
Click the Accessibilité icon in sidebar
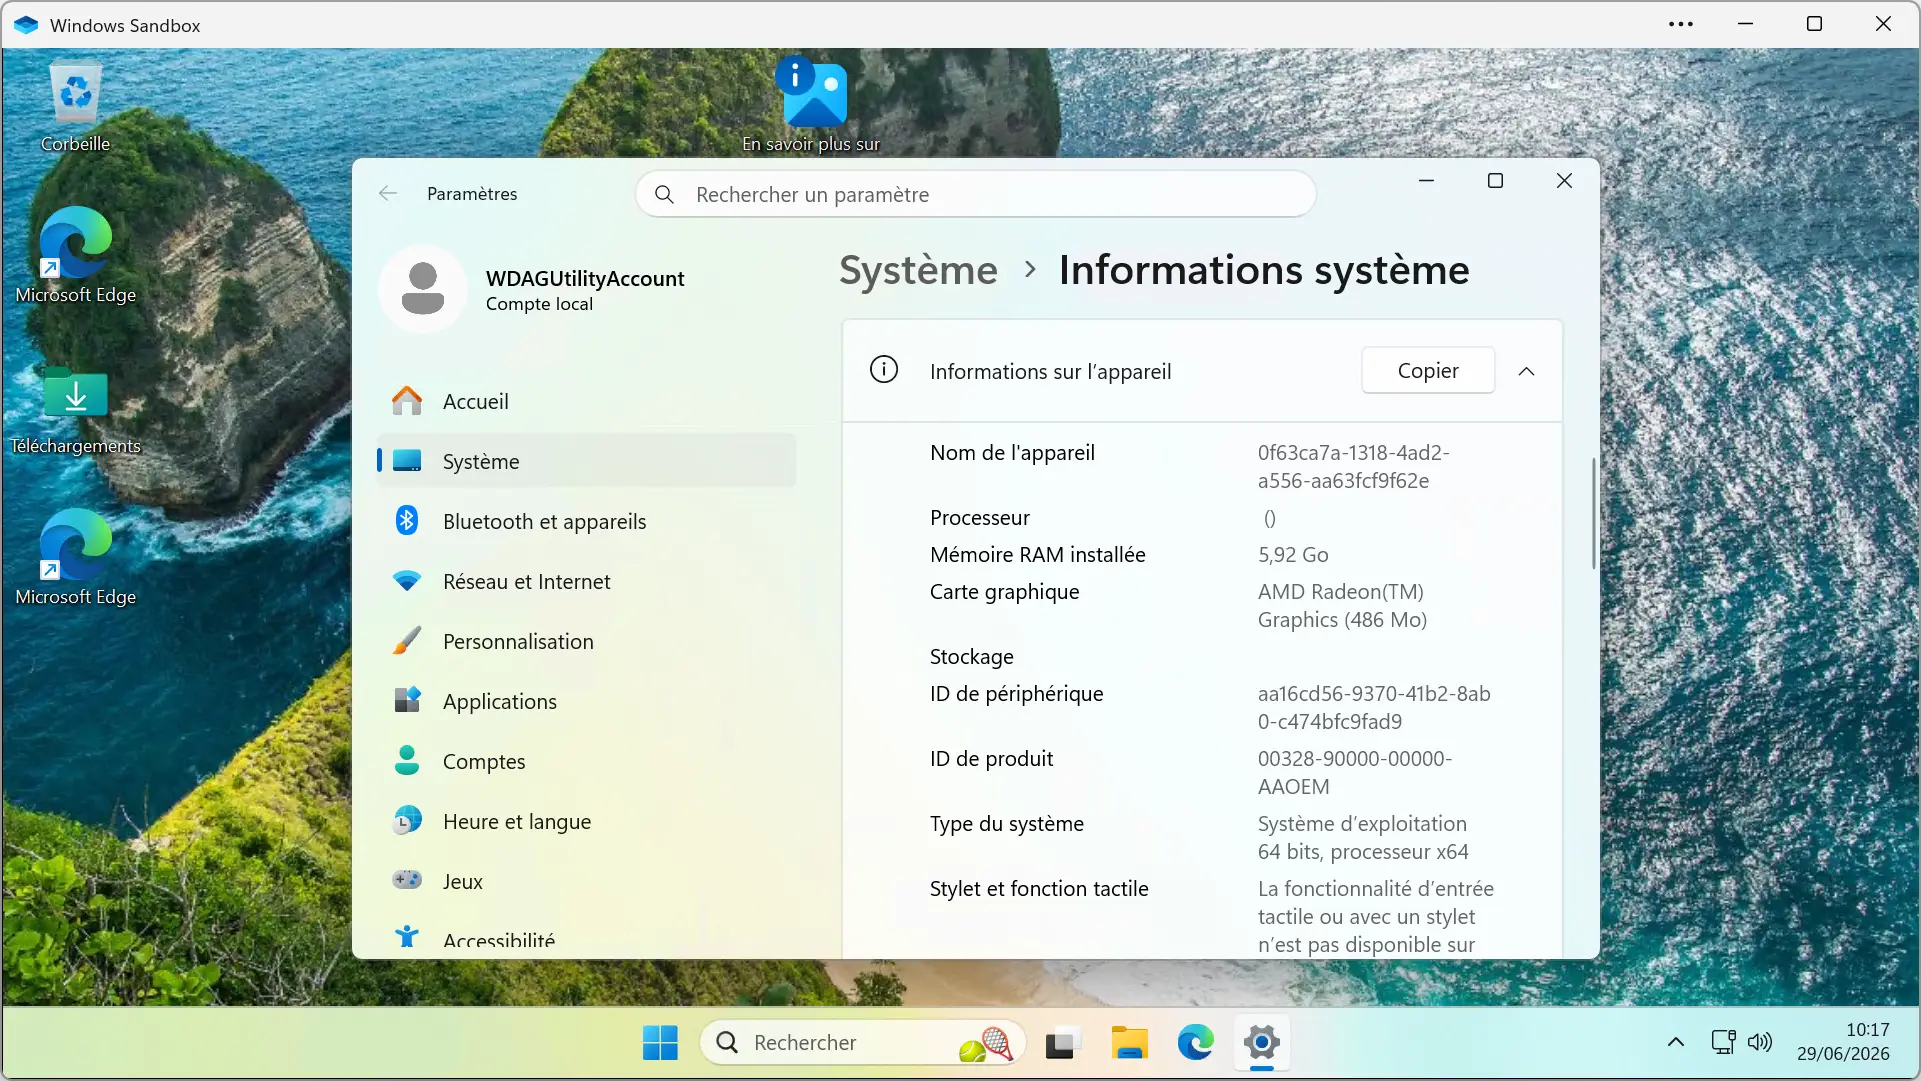[x=407, y=937]
